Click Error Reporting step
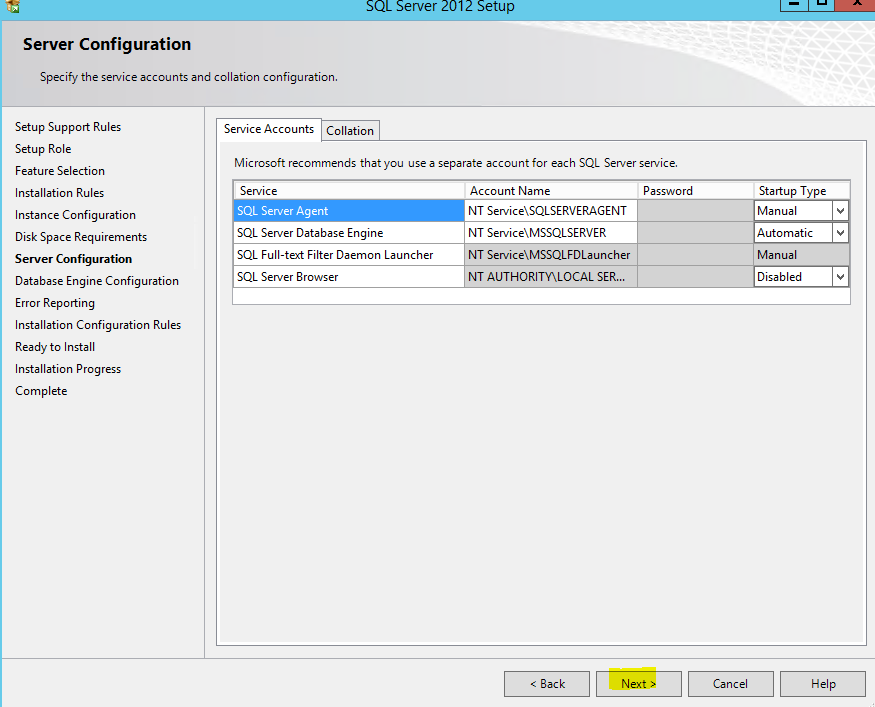The height and width of the screenshot is (707, 875). pyautogui.click(x=55, y=303)
